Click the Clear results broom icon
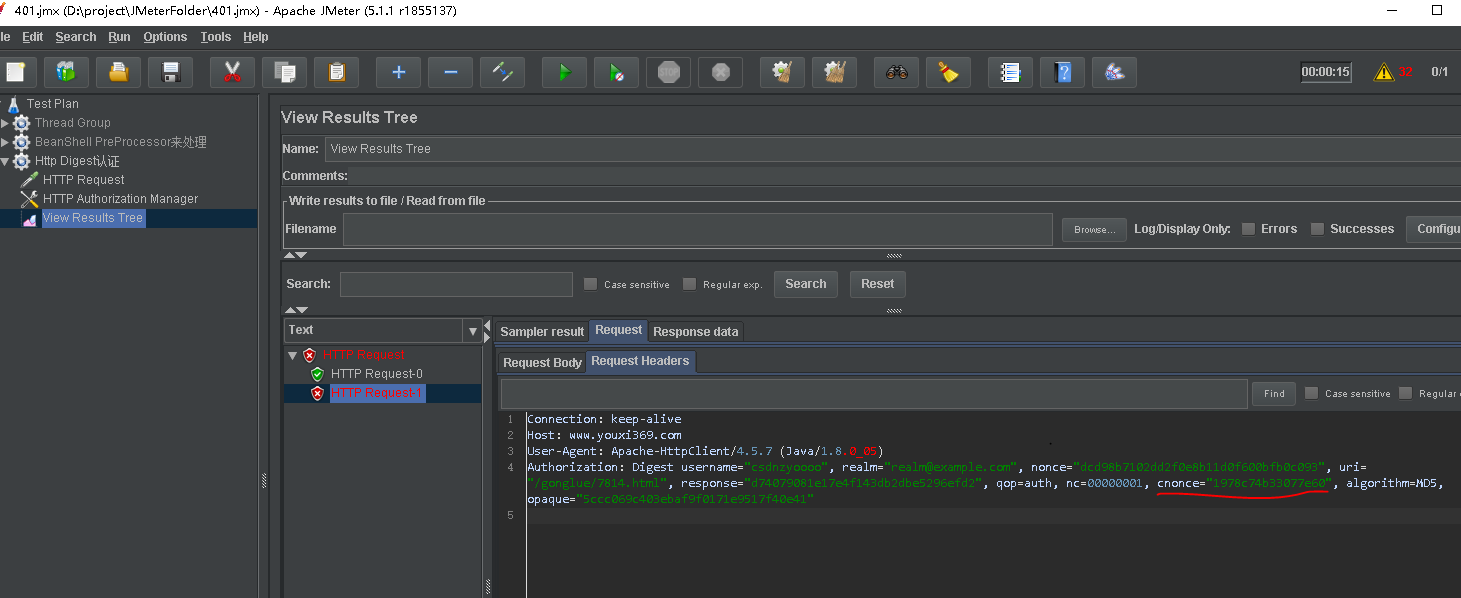The height and width of the screenshot is (598, 1461). tap(782, 72)
